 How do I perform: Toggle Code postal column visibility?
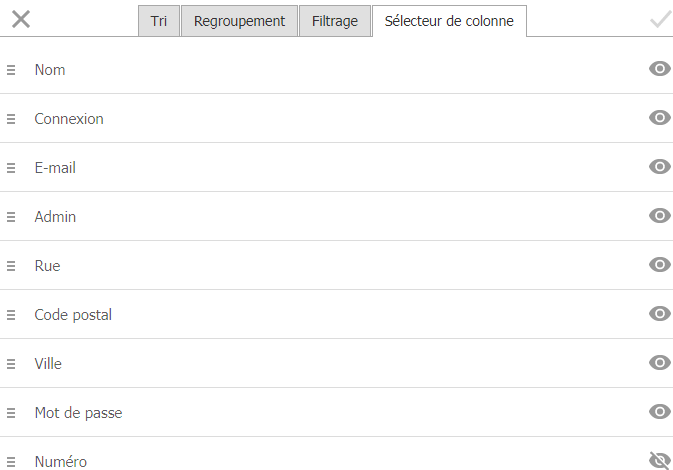[660, 313]
